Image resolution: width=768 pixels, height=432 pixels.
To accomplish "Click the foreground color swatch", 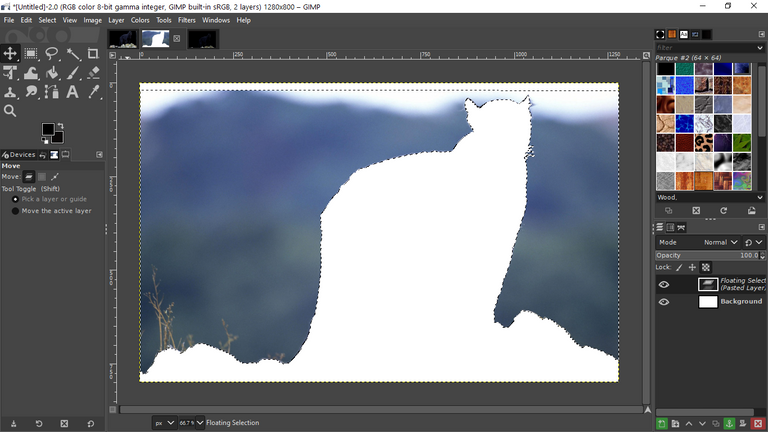I will tap(47, 130).
